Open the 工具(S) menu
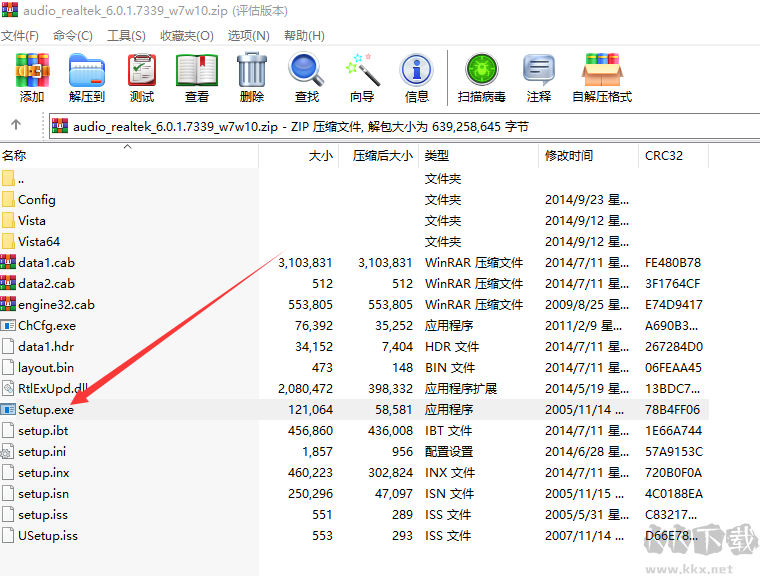 126,35
